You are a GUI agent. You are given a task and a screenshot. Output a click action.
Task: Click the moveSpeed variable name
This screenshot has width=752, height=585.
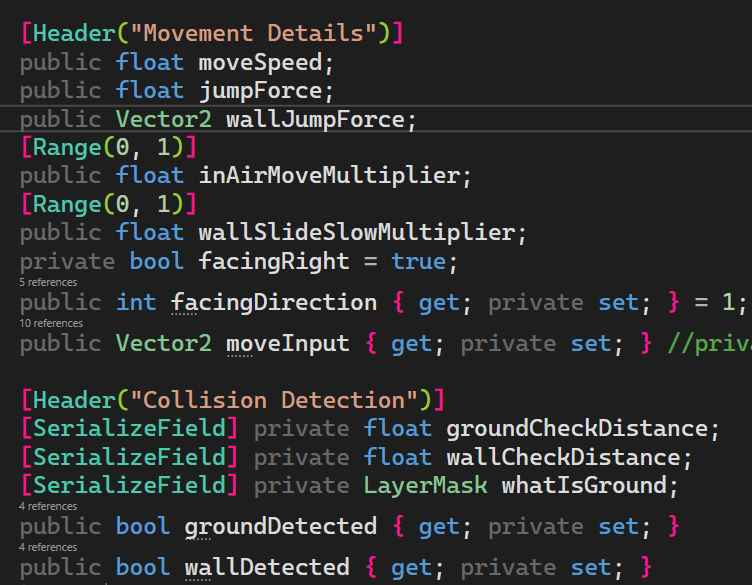click(x=260, y=63)
